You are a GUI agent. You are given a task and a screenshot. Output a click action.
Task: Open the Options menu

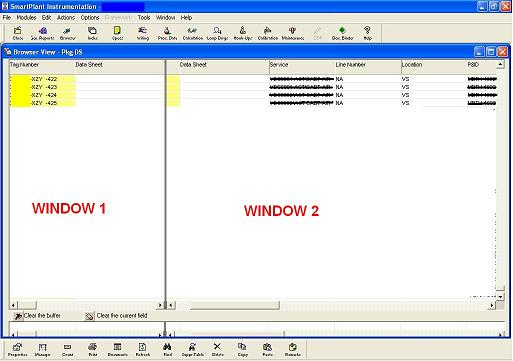coord(90,17)
